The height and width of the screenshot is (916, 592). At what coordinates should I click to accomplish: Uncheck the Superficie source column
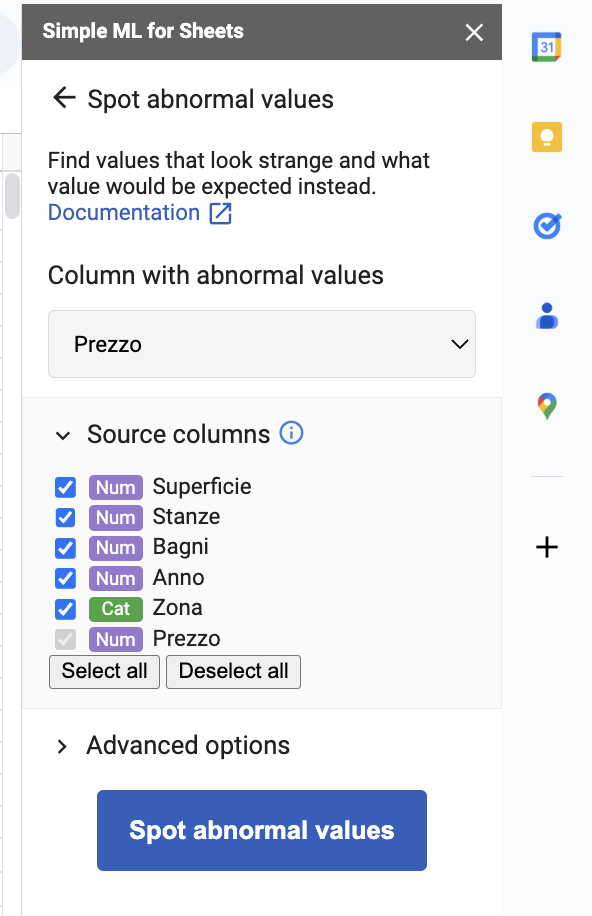click(x=65, y=487)
